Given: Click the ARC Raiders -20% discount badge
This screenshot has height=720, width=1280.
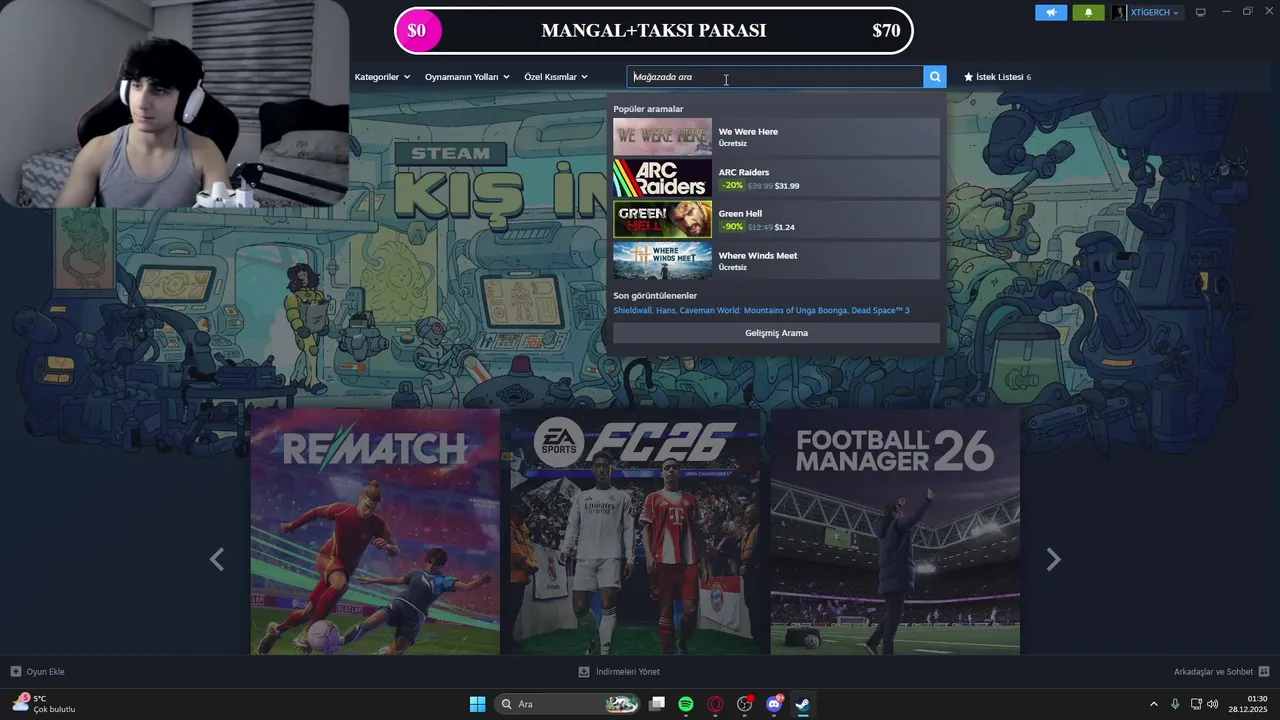Looking at the screenshot, I should coord(732,186).
